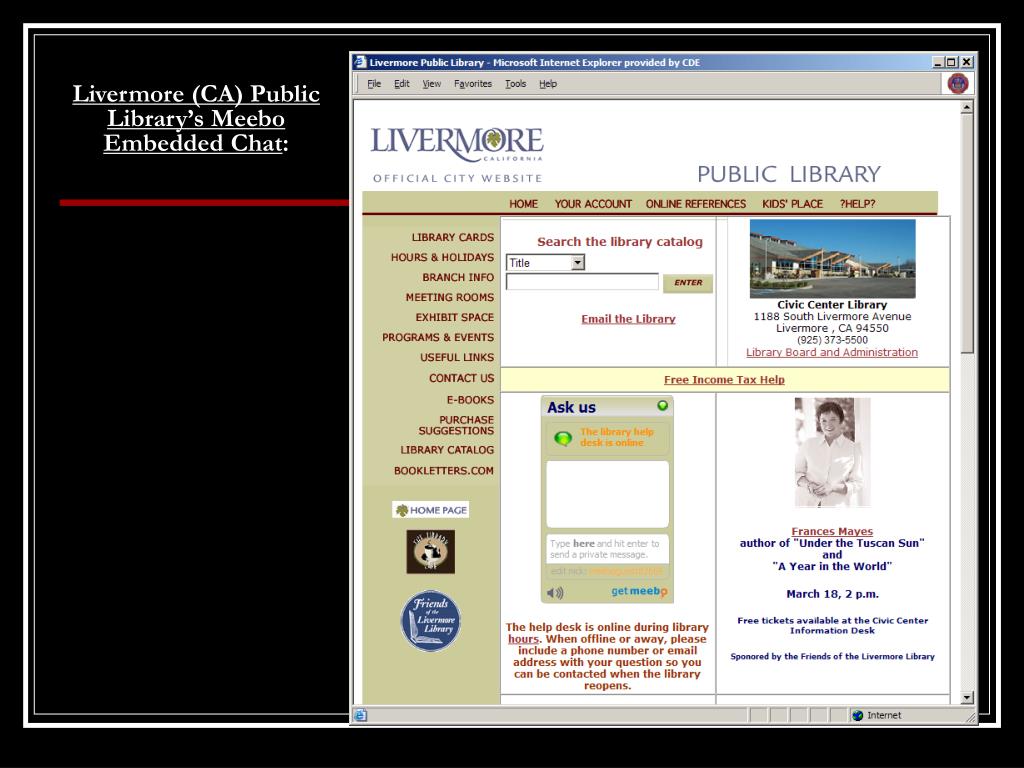Image resolution: width=1024 pixels, height=768 pixels.
Task: Open BOOKLETTERS.COM sidebar link
Action: click(x=443, y=471)
